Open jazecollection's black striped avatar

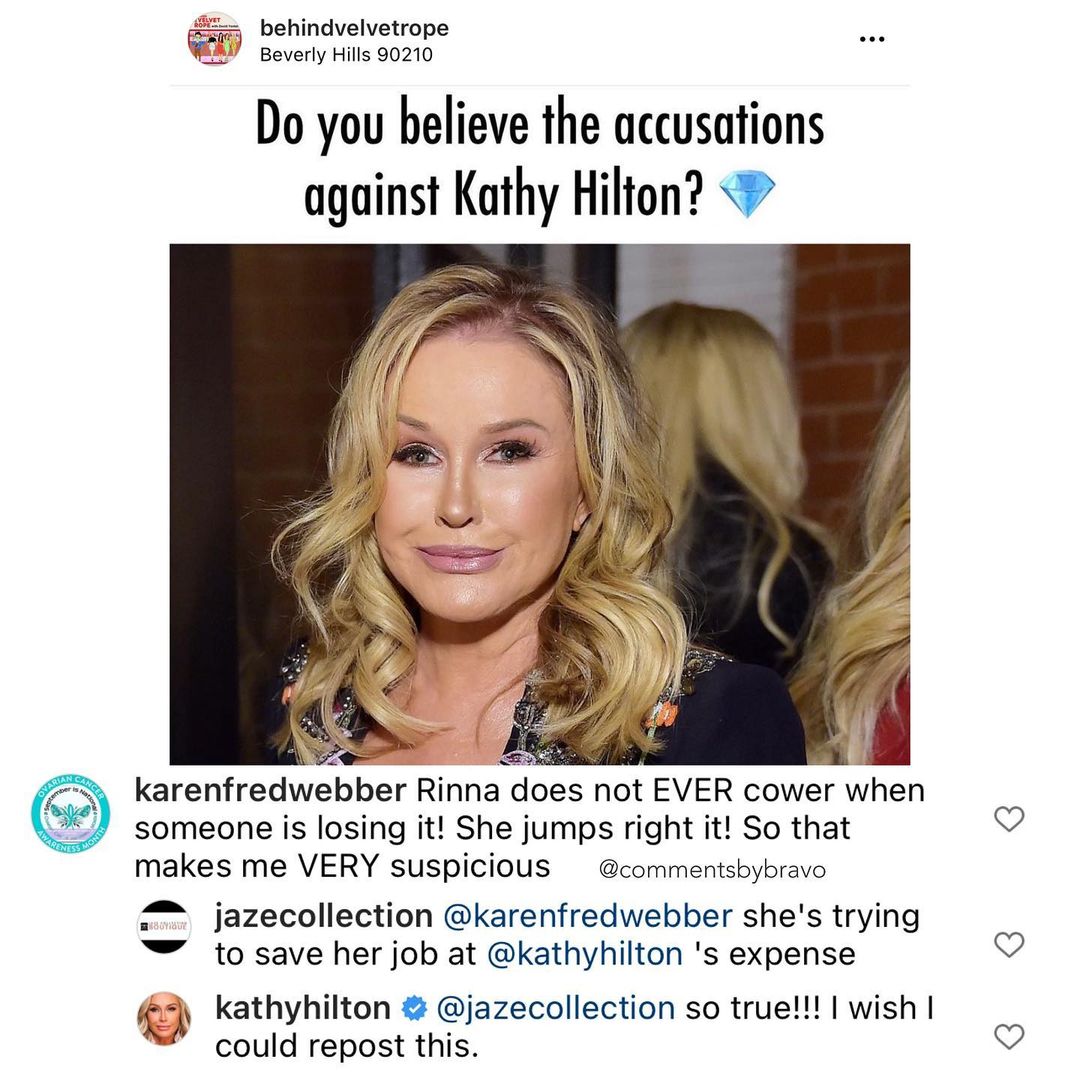point(163,926)
